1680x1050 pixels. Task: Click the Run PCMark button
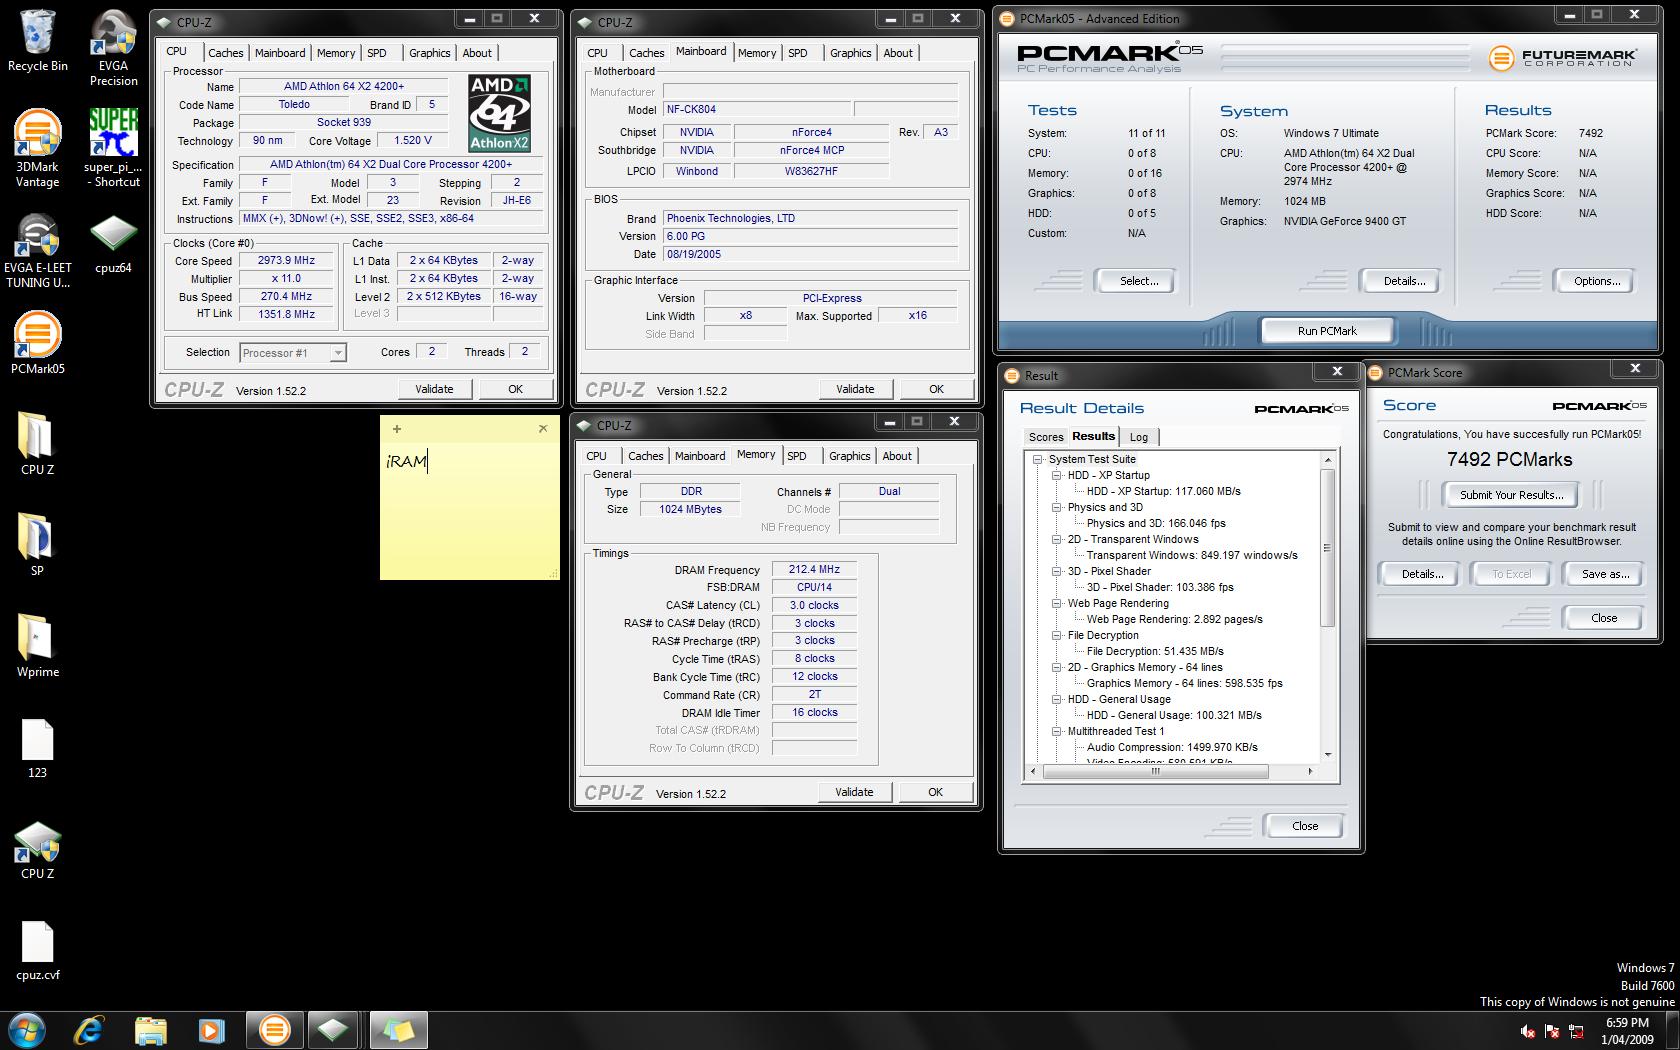pos(1327,331)
